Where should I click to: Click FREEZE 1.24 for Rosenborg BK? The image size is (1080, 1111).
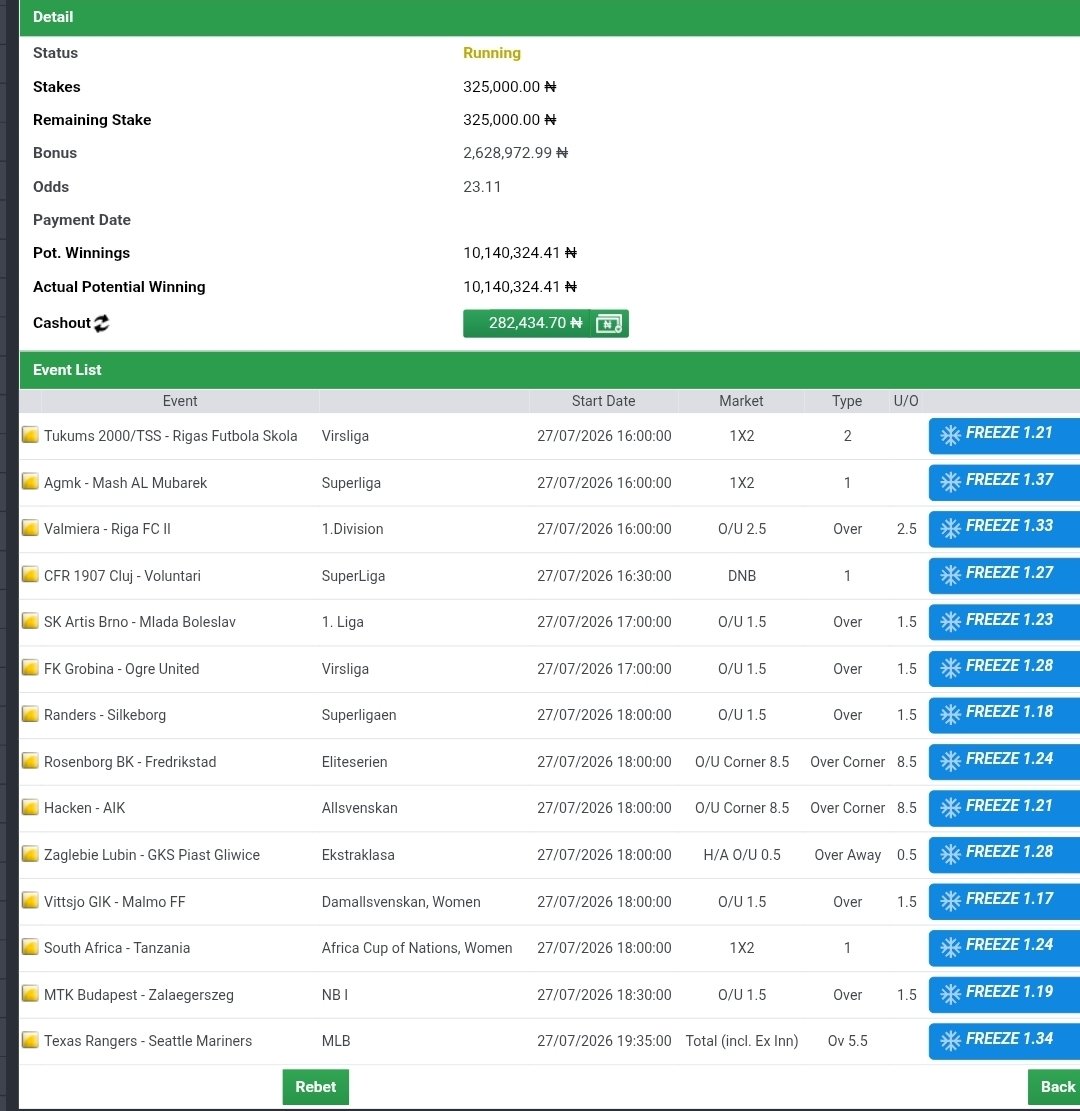click(x=1004, y=761)
